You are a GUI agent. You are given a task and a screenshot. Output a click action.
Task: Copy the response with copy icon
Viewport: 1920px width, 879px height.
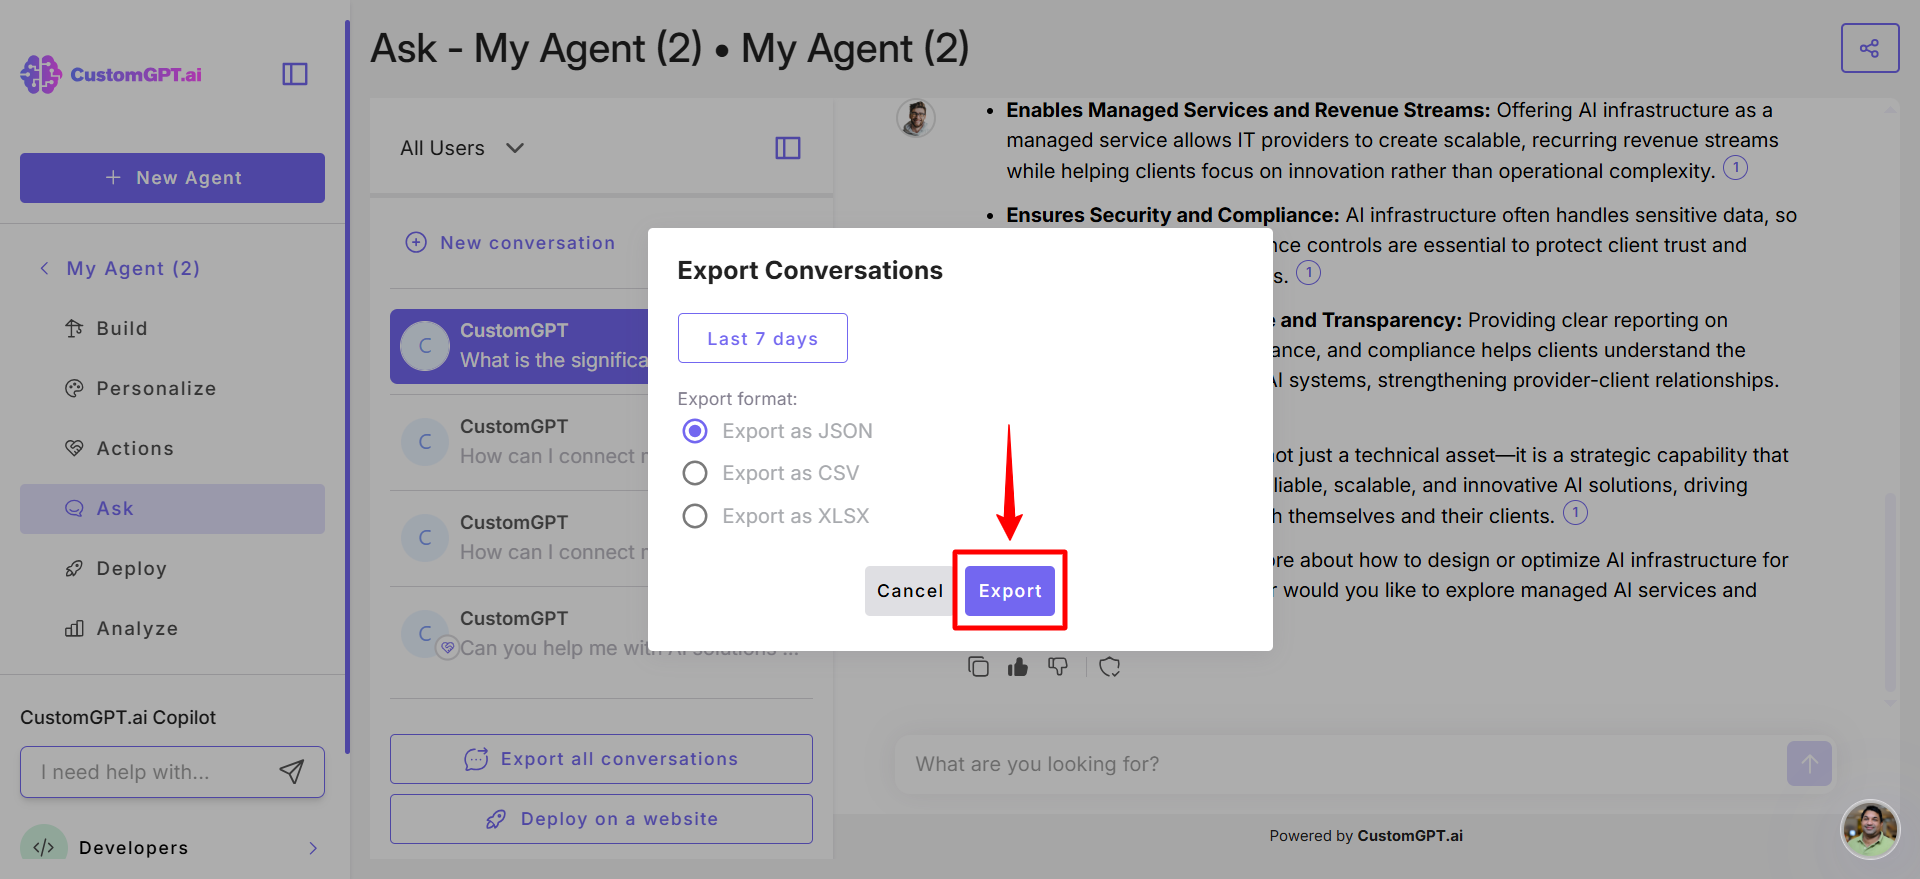(x=979, y=666)
